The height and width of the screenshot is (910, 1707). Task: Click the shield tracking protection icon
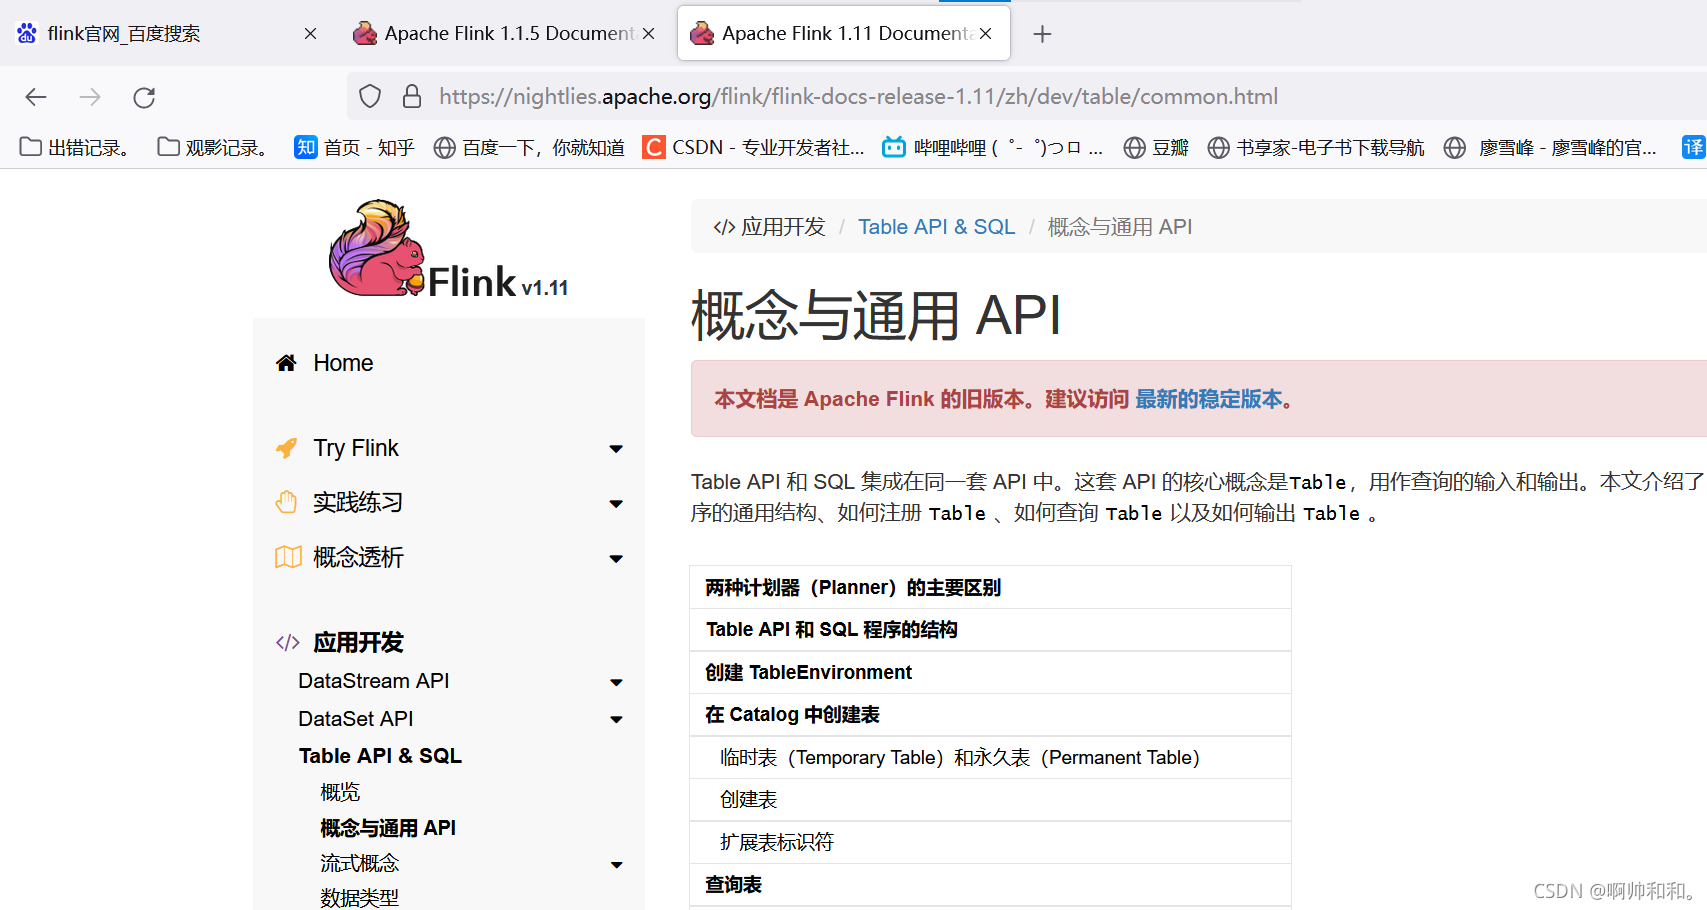pyautogui.click(x=370, y=96)
